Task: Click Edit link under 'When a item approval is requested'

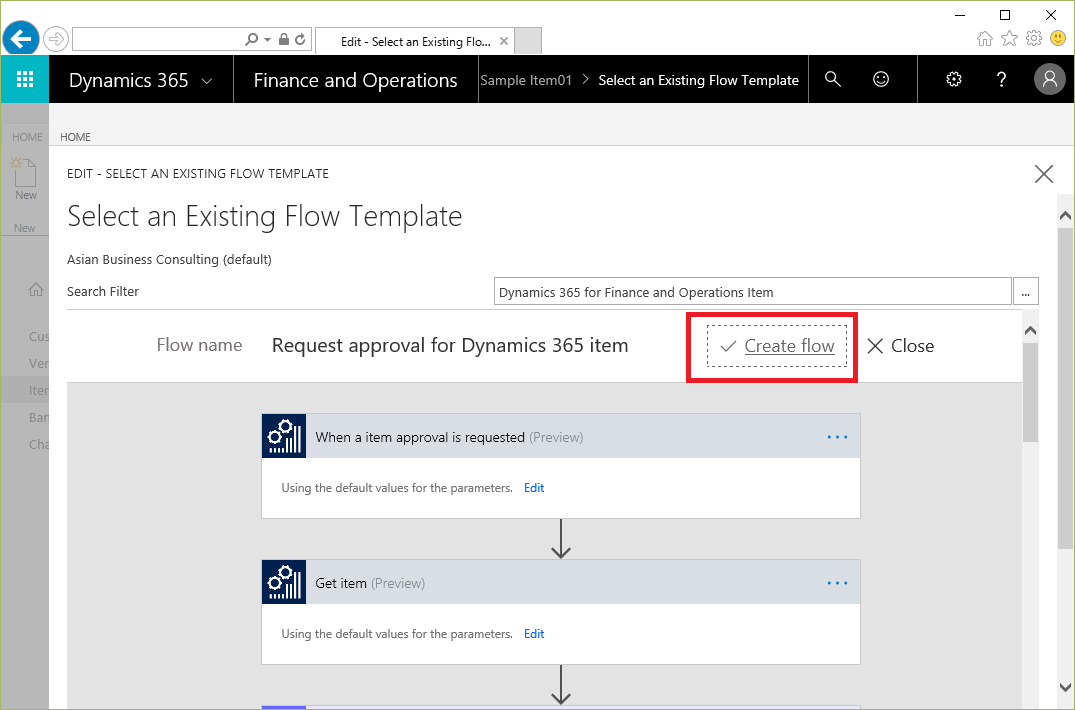Action: 534,488
